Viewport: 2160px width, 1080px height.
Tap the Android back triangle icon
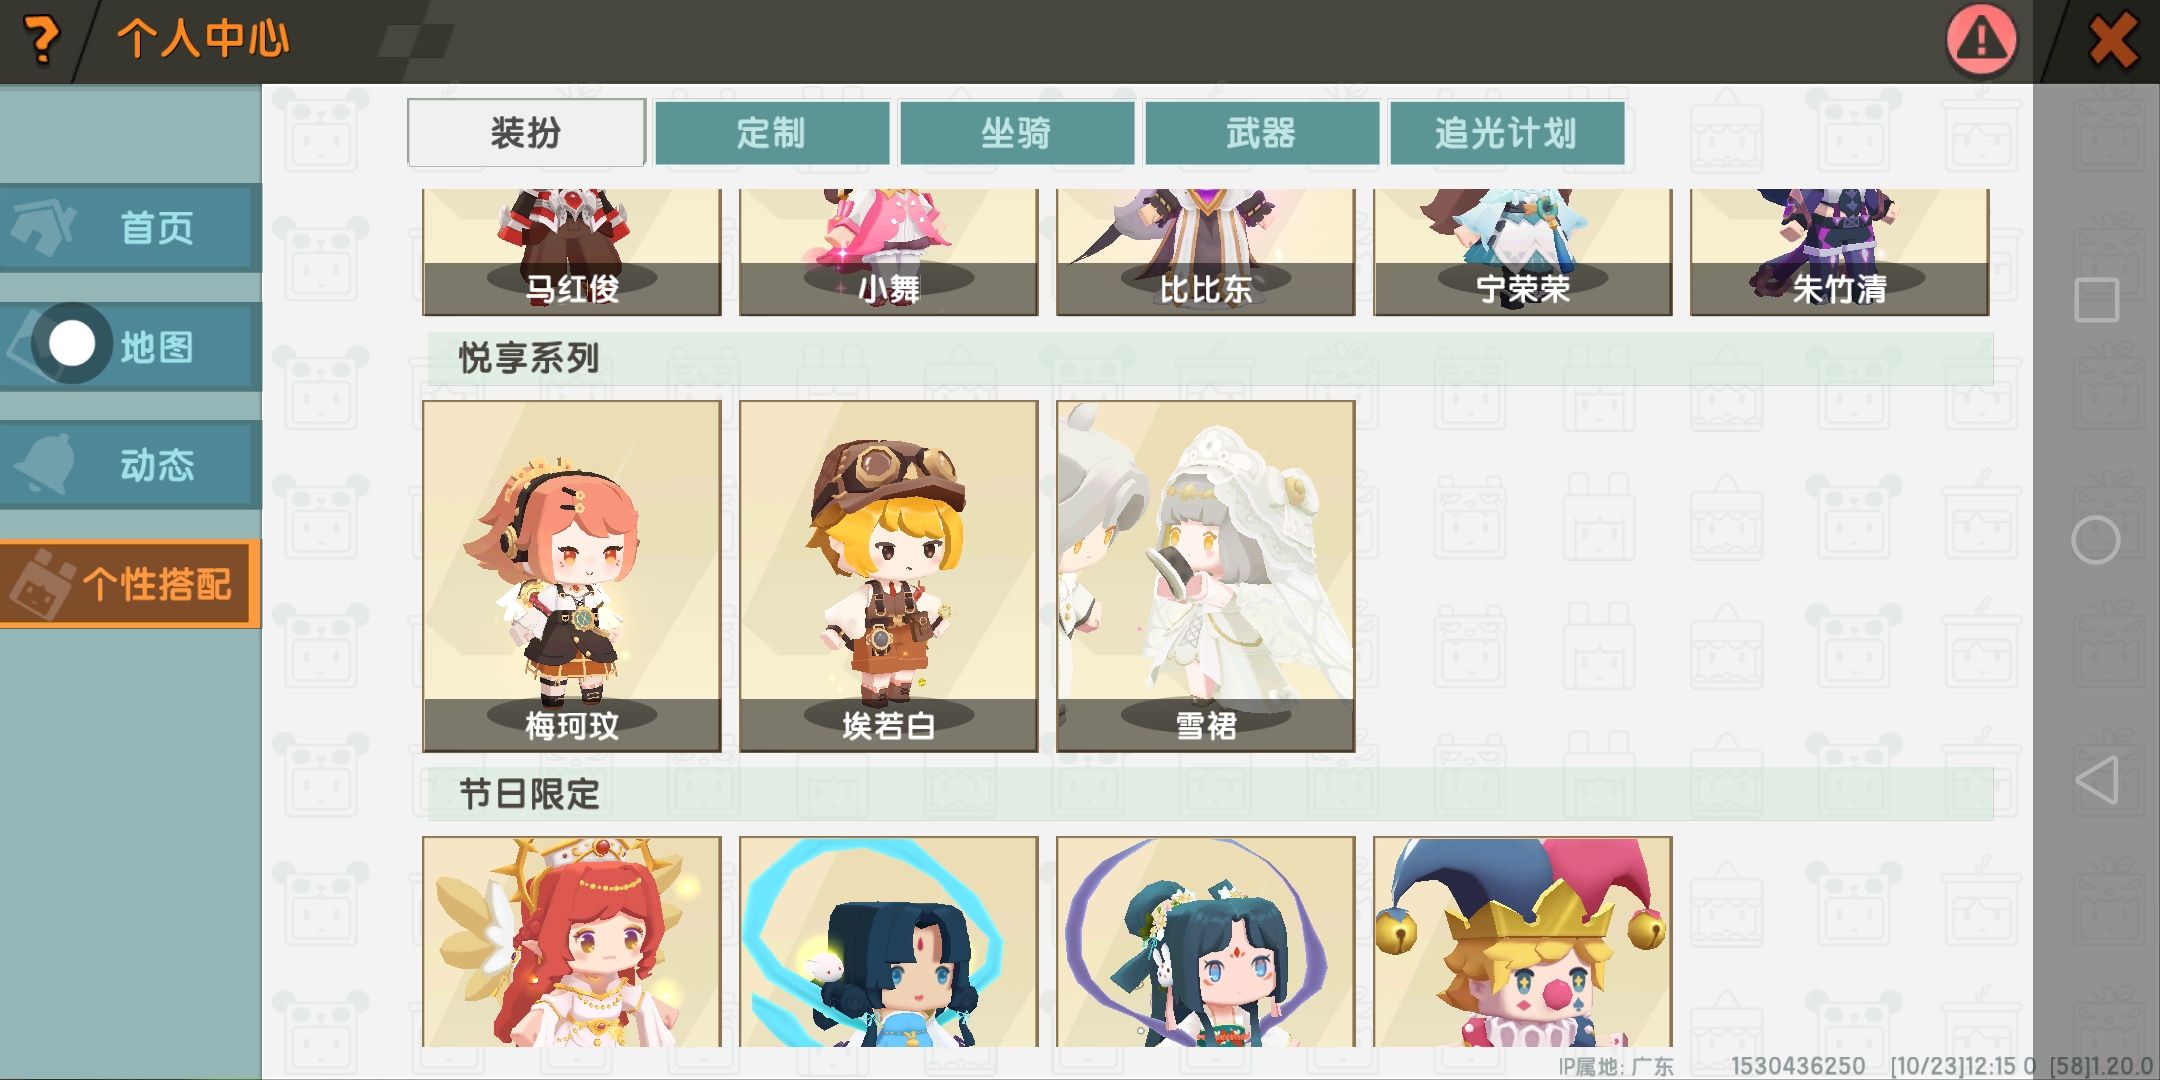point(2097,780)
